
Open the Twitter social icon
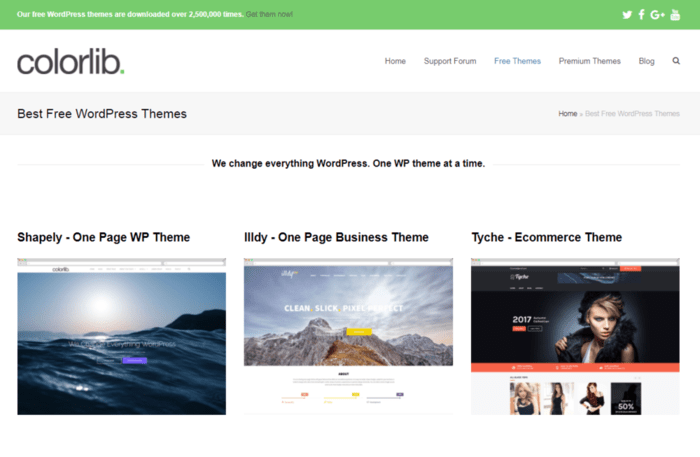point(627,14)
